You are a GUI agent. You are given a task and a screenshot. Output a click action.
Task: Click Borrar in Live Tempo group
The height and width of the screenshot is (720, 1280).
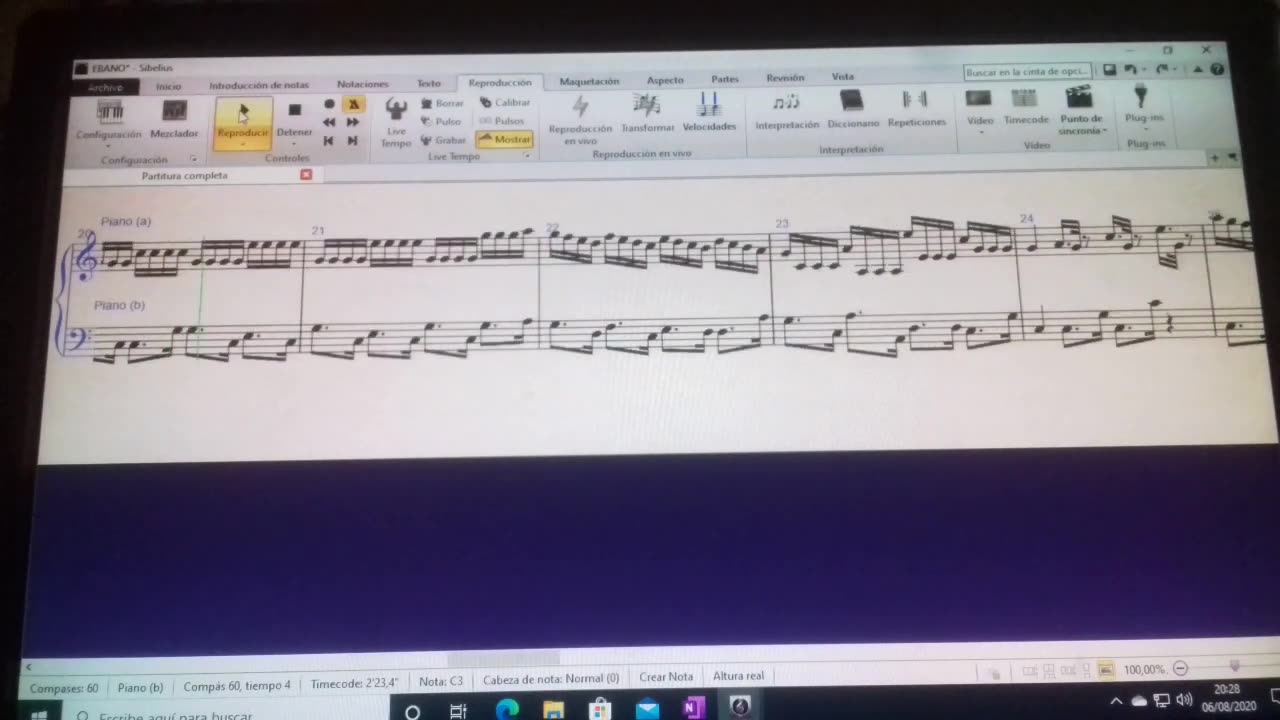442,103
